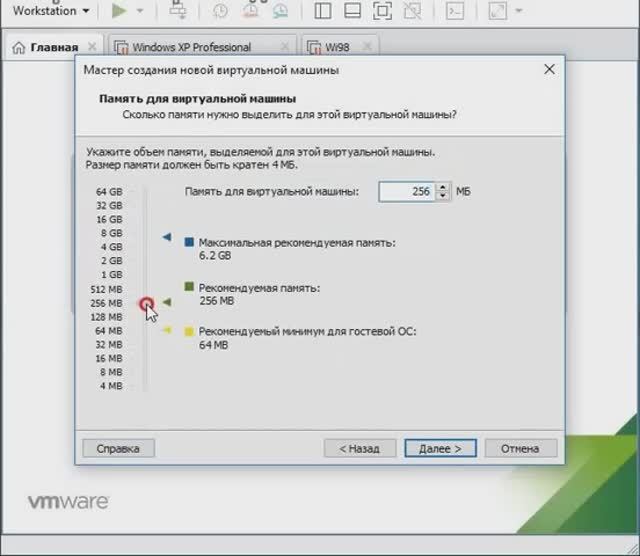
Task: Close the Windows XP Professional tab
Action: [284, 47]
